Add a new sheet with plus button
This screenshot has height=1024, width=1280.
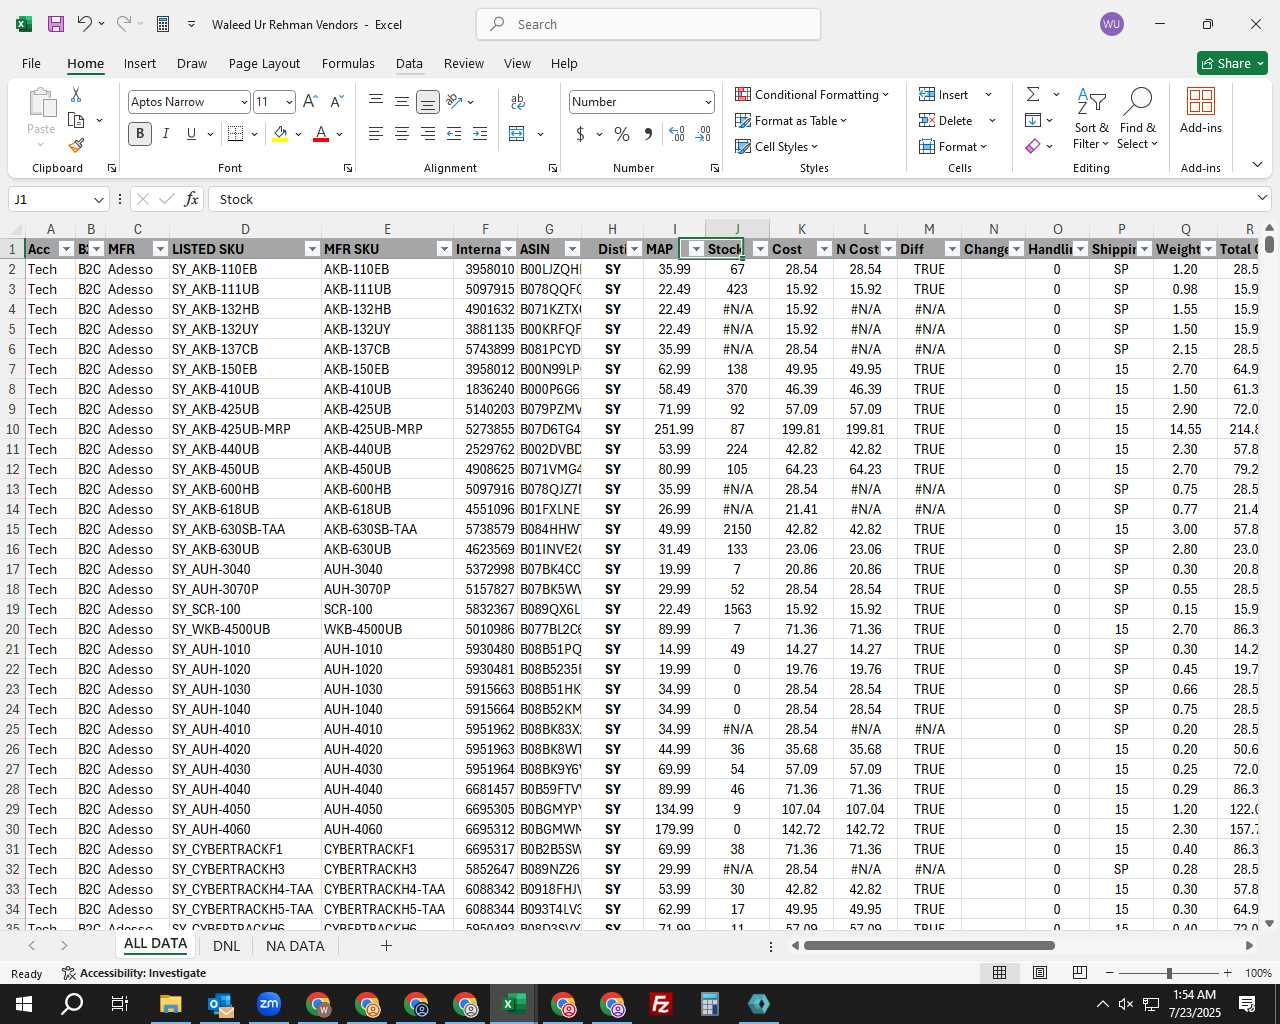click(386, 945)
